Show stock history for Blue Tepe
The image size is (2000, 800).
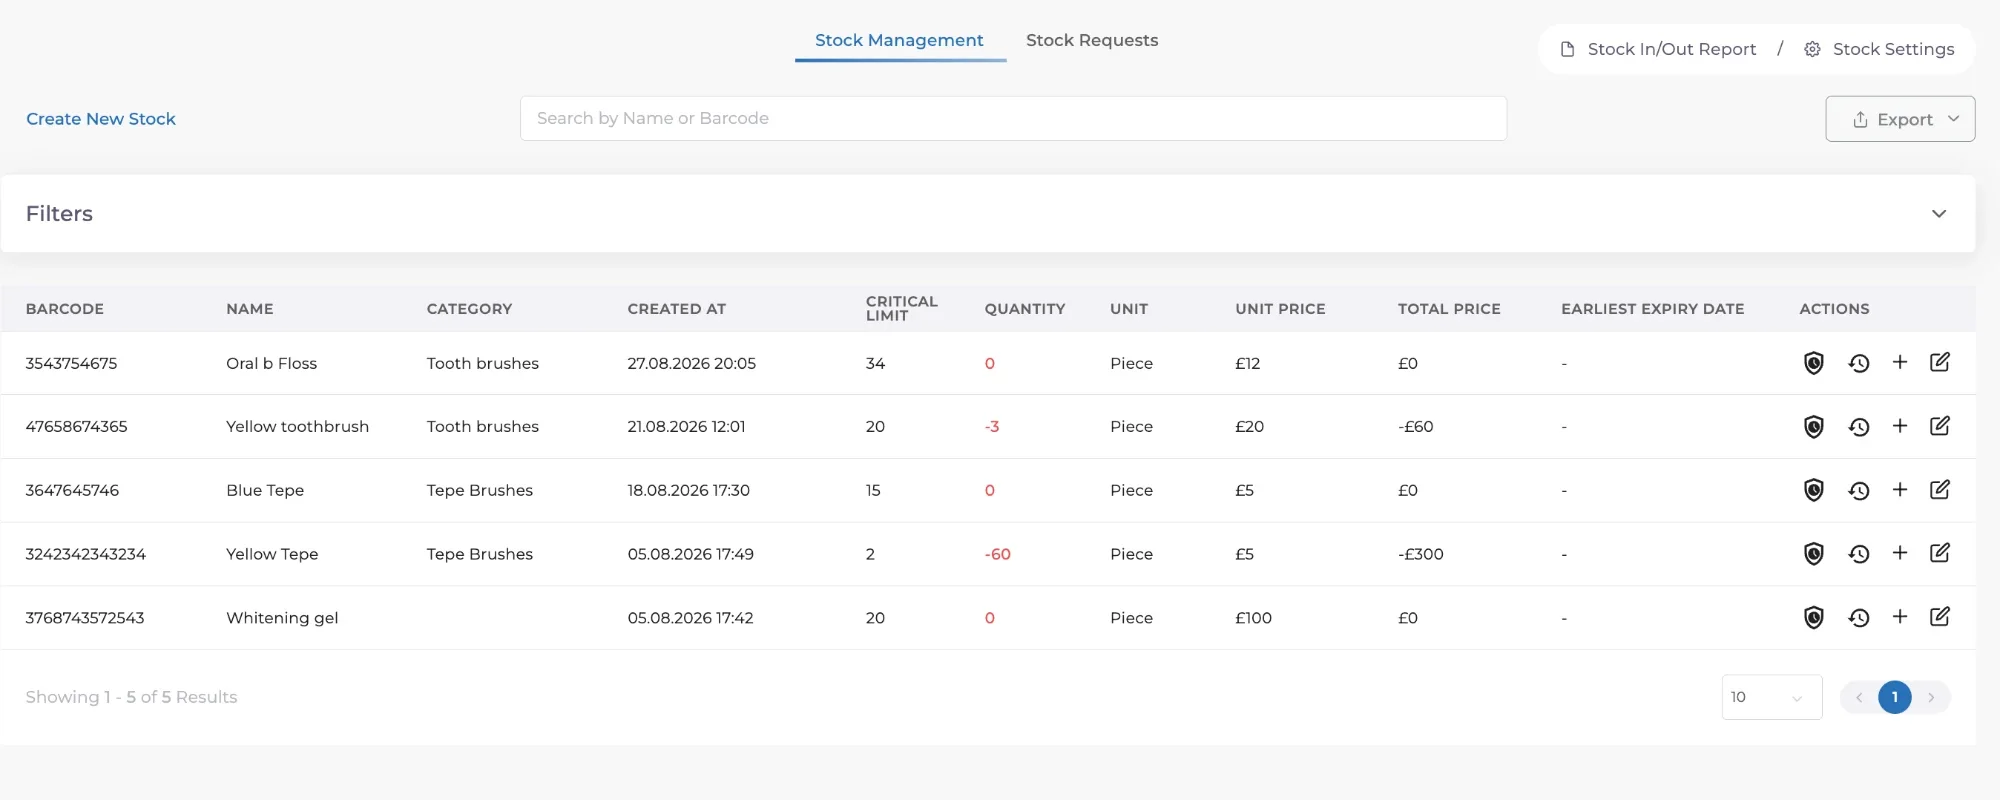[1859, 490]
